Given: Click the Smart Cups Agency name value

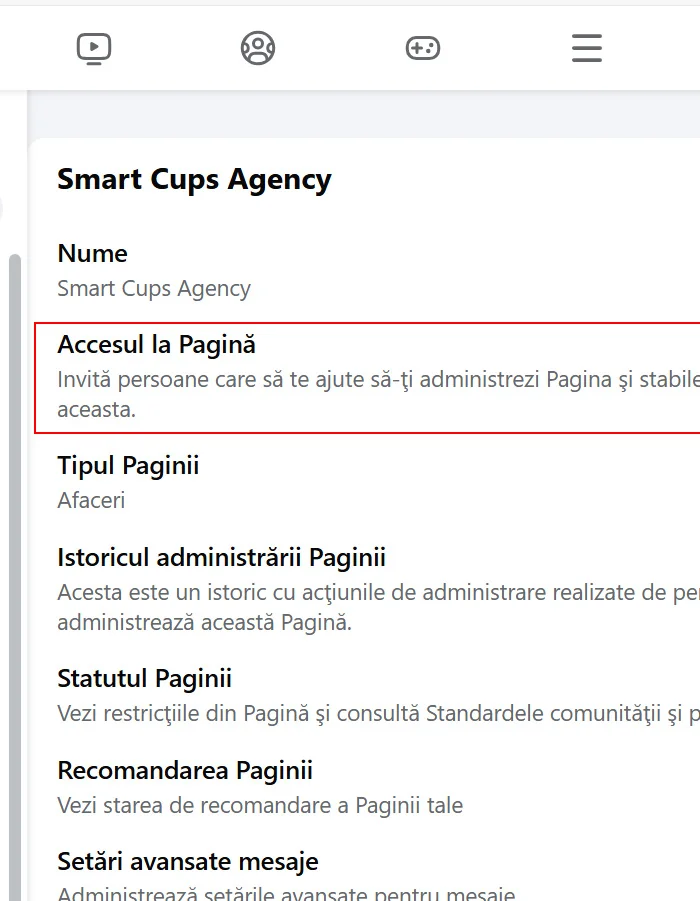Looking at the screenshot, I should (x=154, y=289).
